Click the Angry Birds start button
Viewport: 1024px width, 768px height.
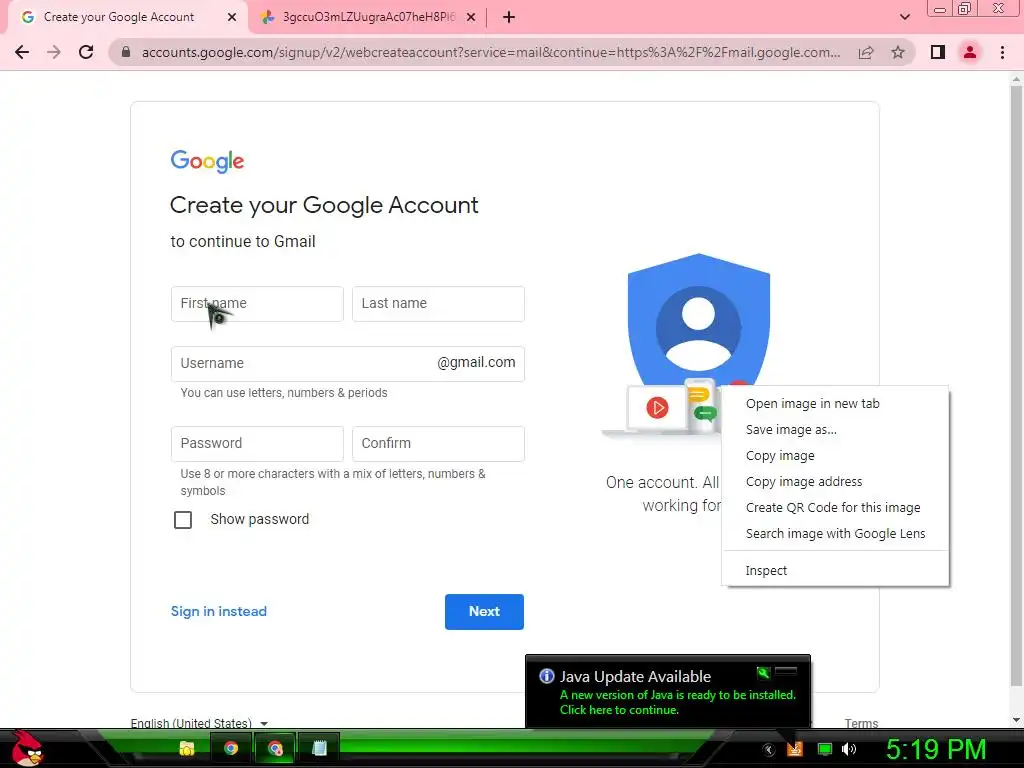tap(25, 748)
